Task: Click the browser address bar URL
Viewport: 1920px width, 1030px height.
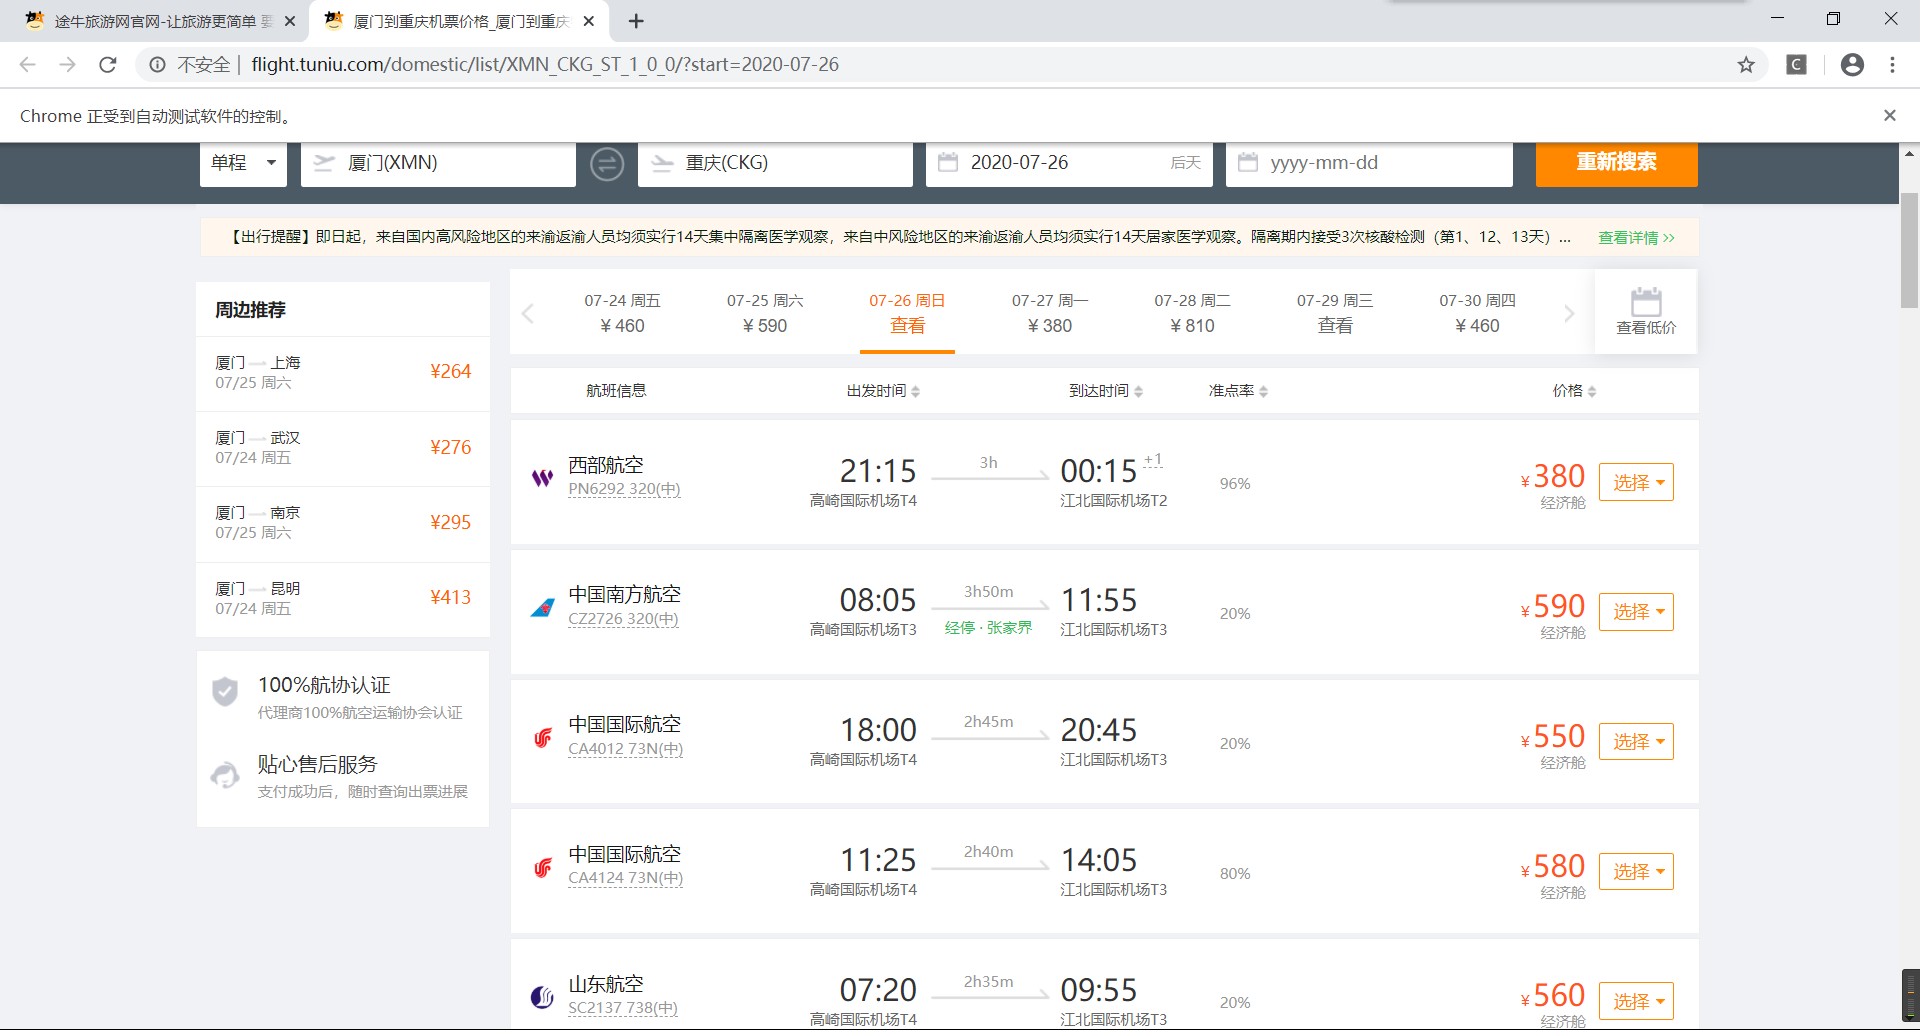Action: point(545,65)
